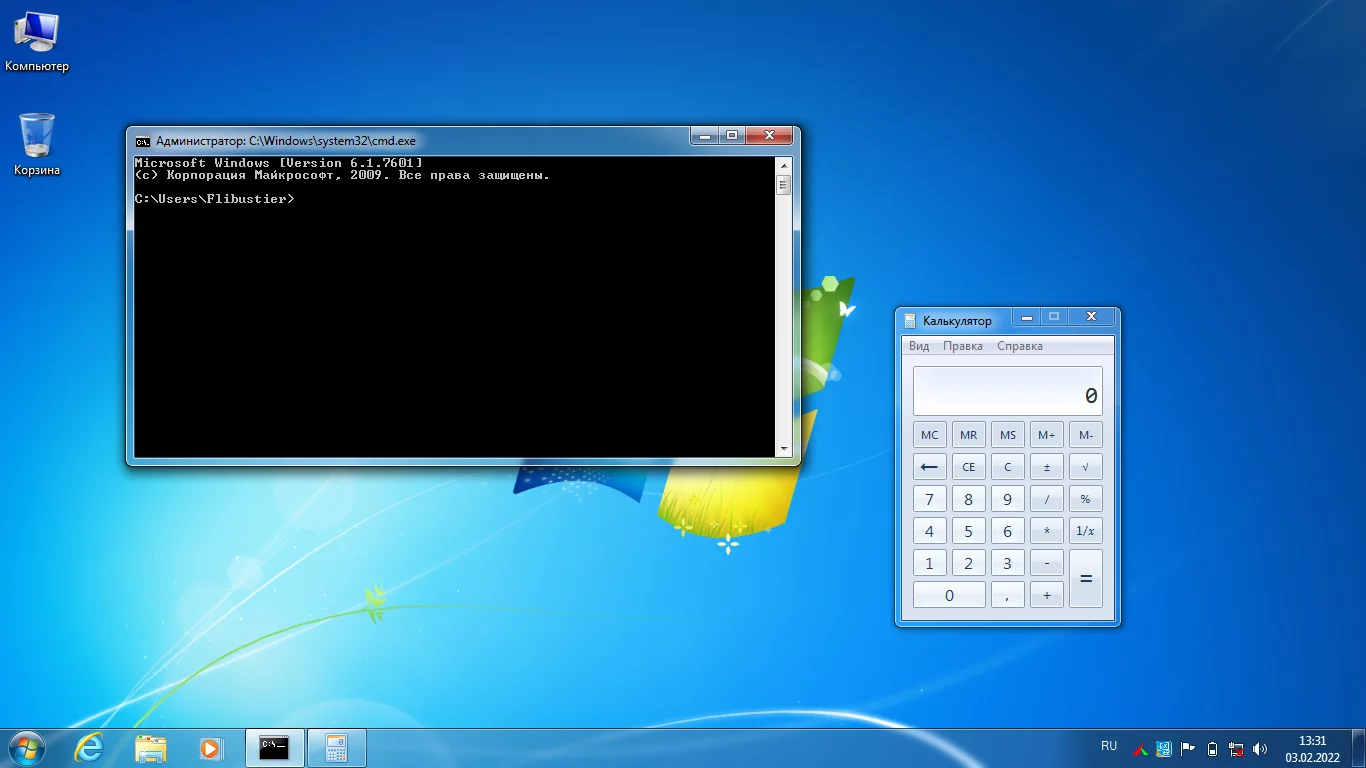The image size is (1366, 768).
Task: Click the M- memory subtract button
Action: tap(1085, 435)
